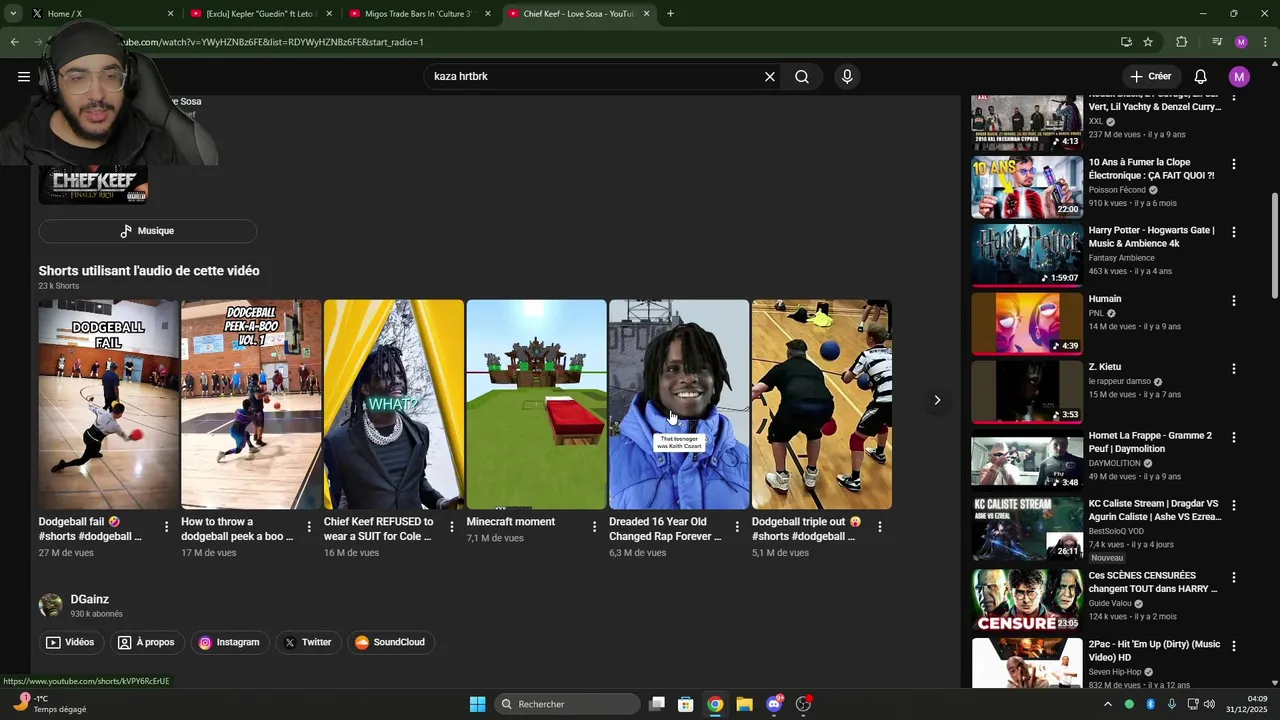Screen dimensions: 1280x720
Task: Click Dreaded 16 Year Old Changed Rap title
Action: (x=665, y=529)
